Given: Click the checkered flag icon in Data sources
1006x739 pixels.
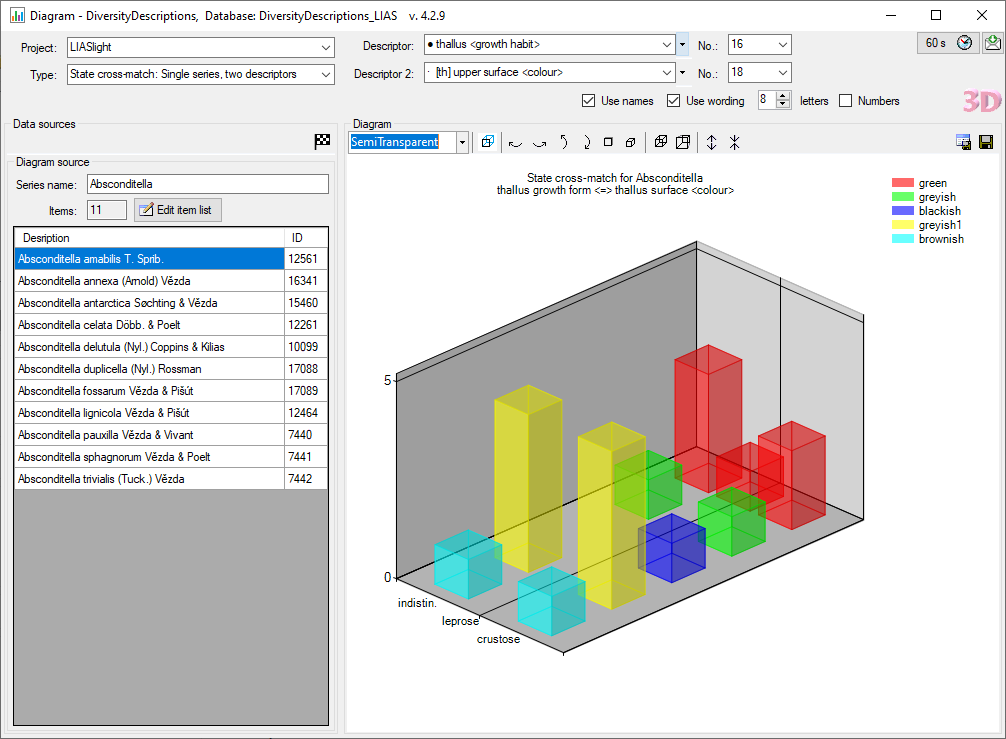Looking at the screenshot, I should 322,141.
